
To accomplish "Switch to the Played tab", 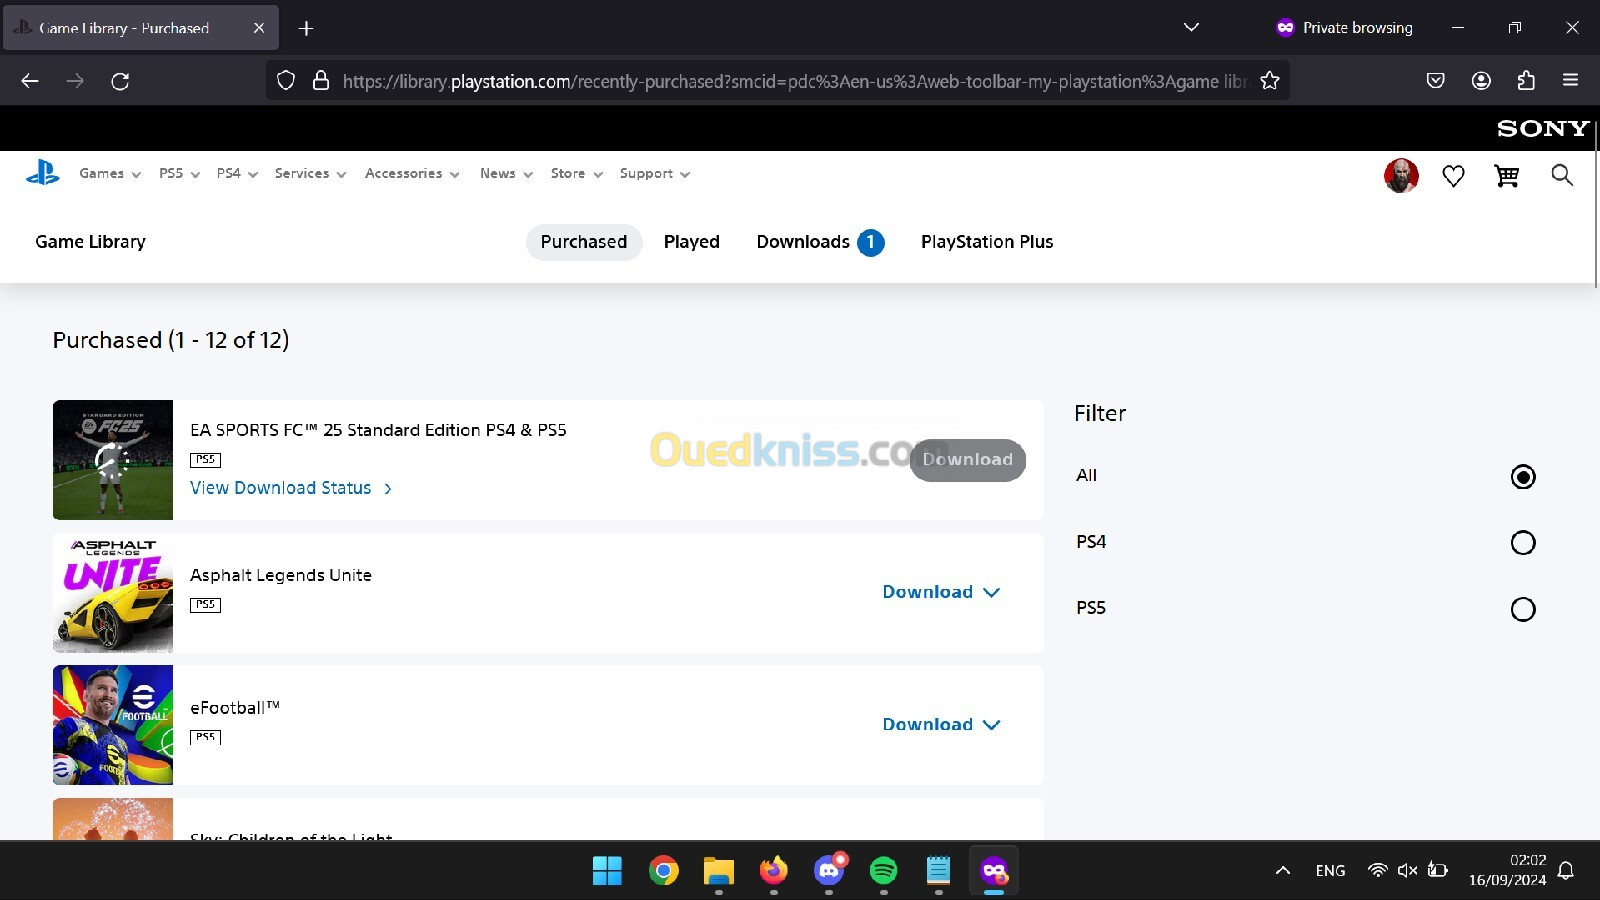I will pyautogui.click(x=692, y=242).
